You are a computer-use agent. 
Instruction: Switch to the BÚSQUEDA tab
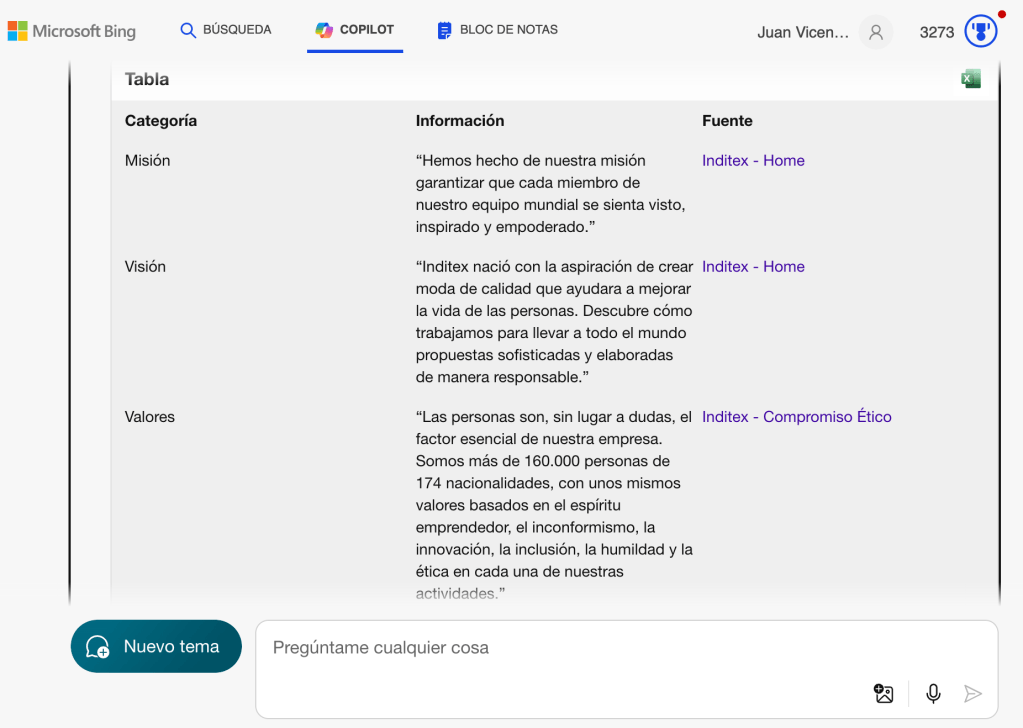coord(226,30)
